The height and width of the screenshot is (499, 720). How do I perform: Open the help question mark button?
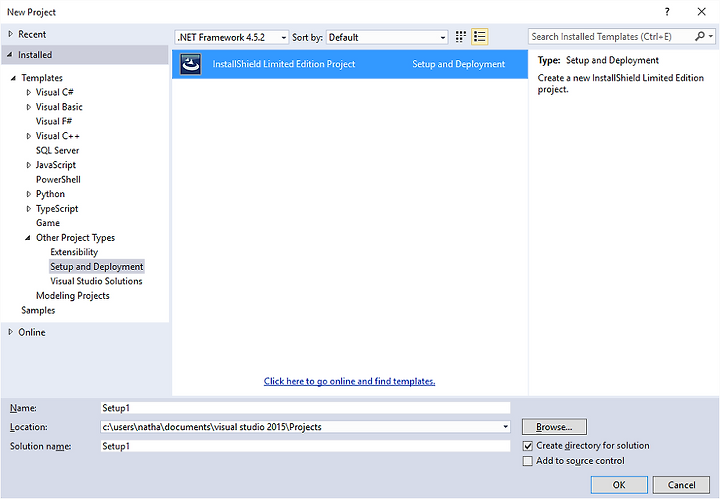click(x=667, y=12)
